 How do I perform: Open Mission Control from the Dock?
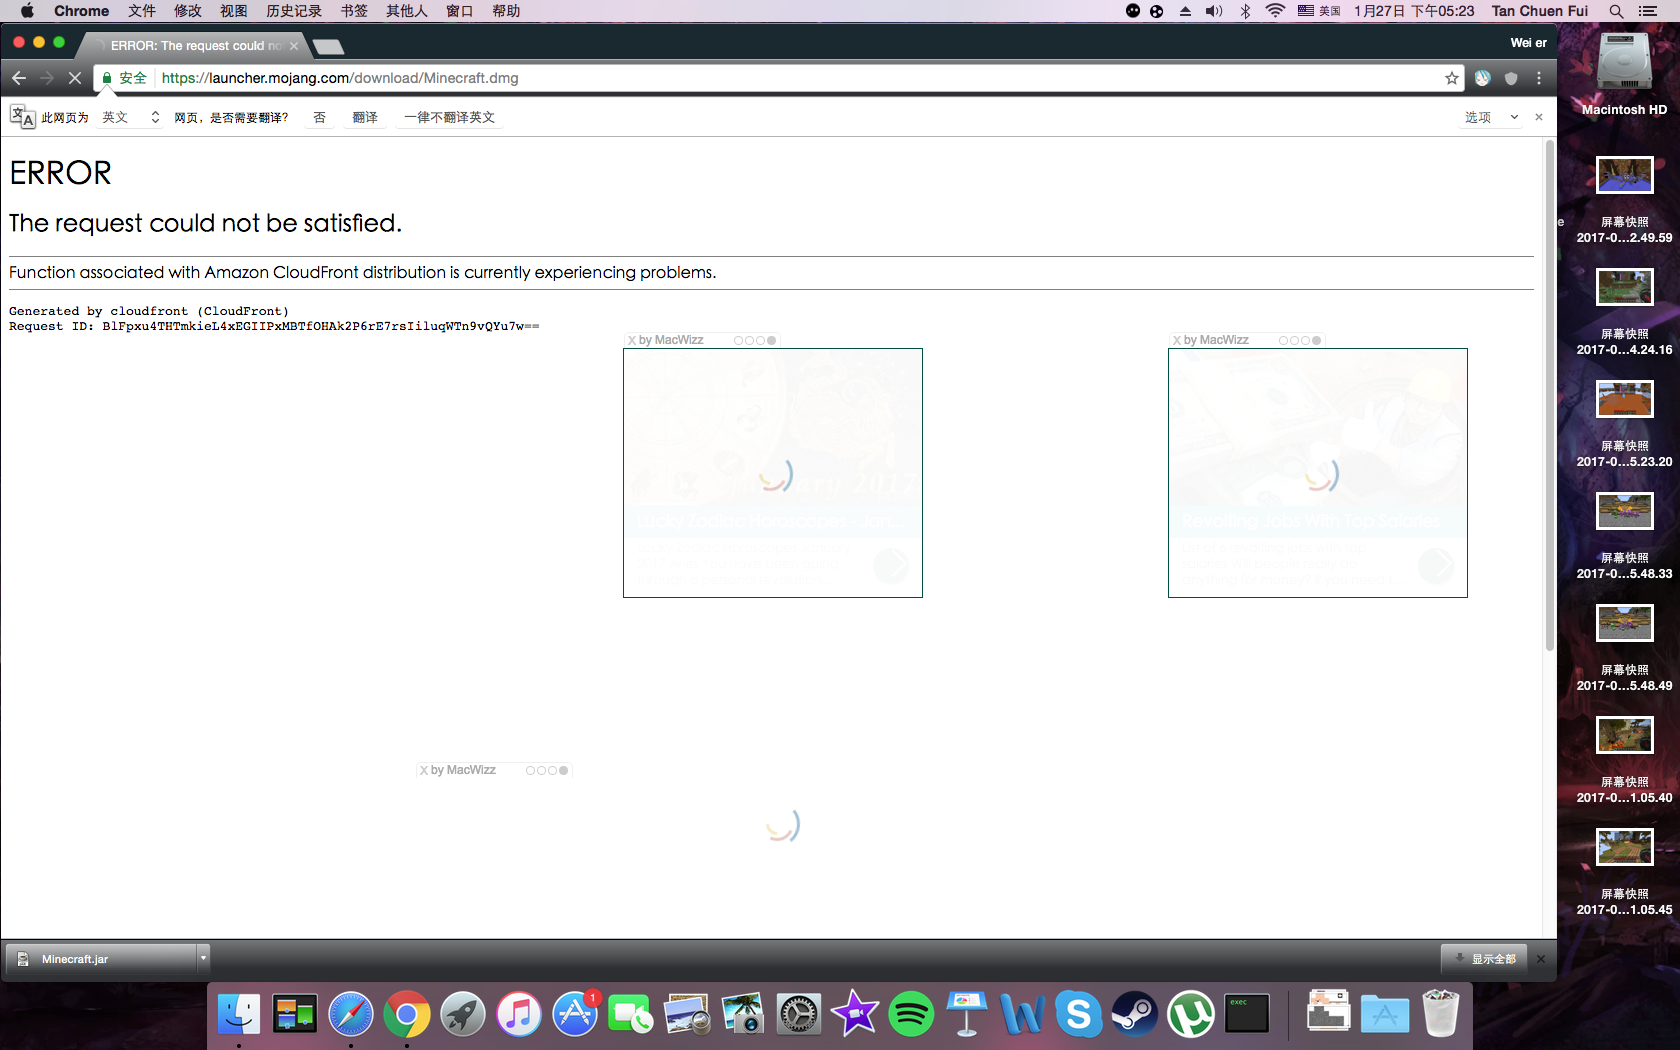point(295,1015)
